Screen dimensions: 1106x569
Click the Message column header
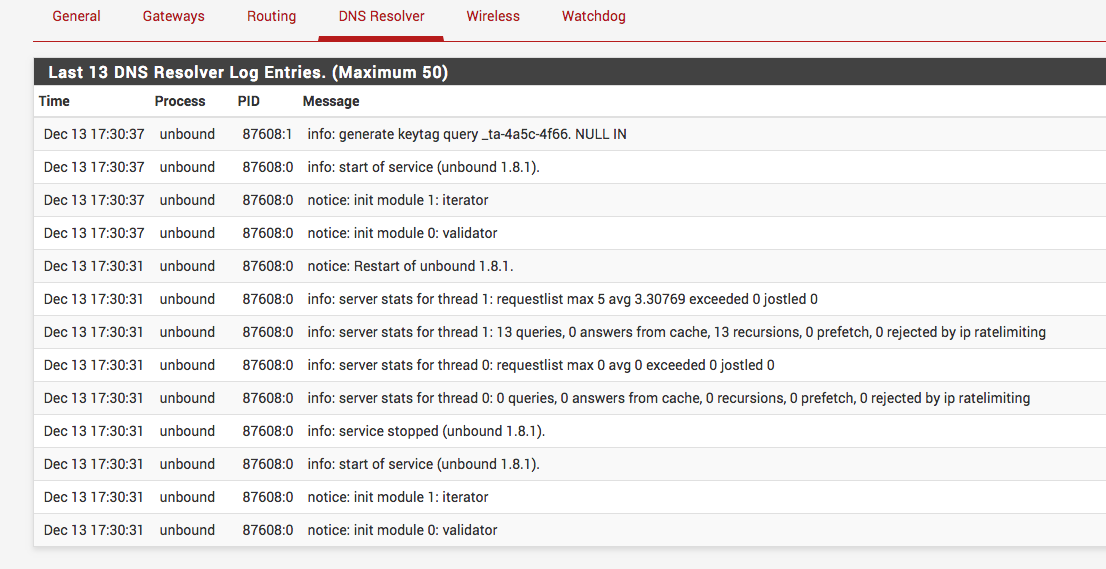point(331,101)
